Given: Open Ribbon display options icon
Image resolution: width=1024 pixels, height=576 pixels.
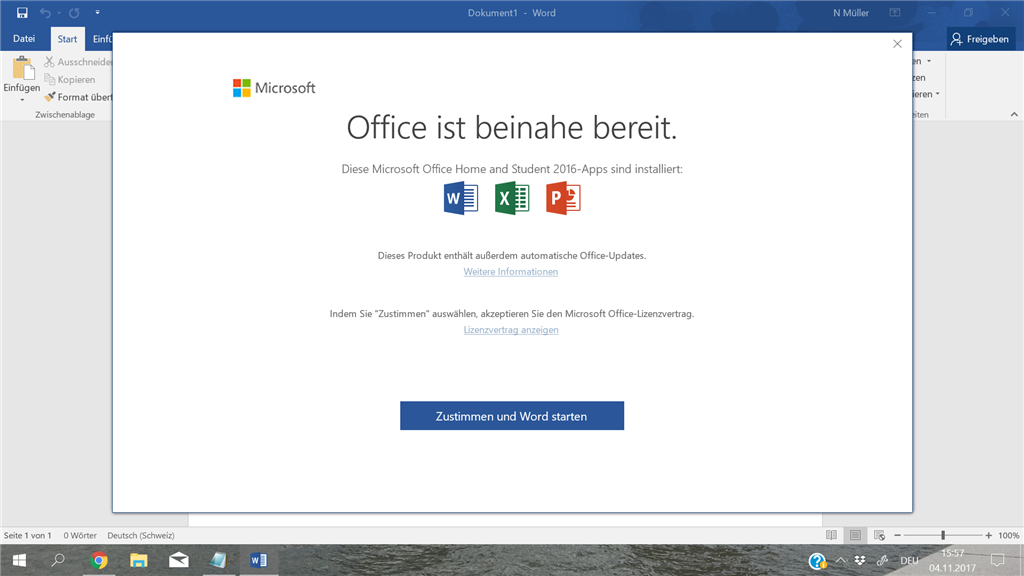Looking at the screenshot, I should coord(895,12).
